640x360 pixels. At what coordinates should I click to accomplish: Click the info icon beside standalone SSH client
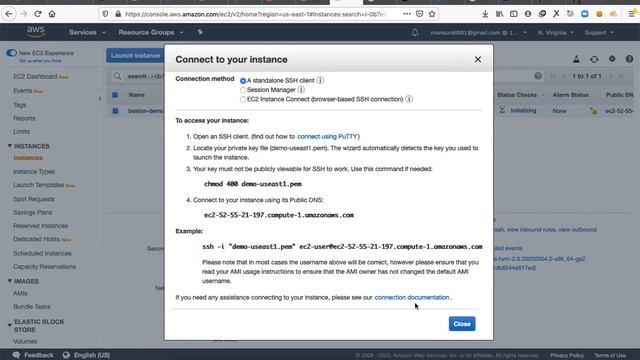(x=320, y=80)
